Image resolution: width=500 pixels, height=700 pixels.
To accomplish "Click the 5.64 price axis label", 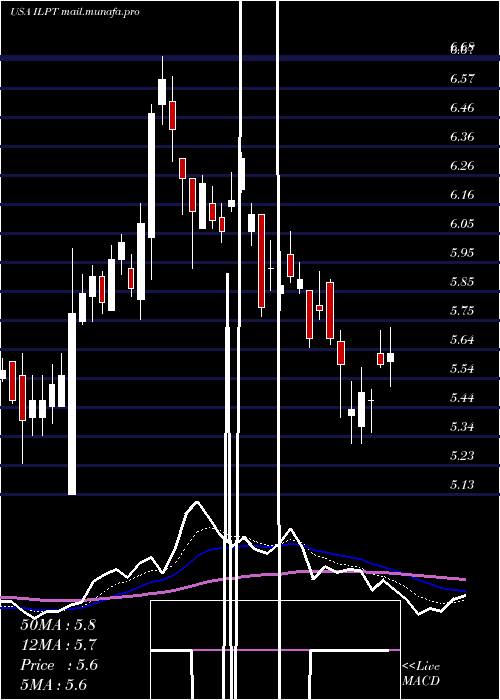I will [x=462, y=340].
